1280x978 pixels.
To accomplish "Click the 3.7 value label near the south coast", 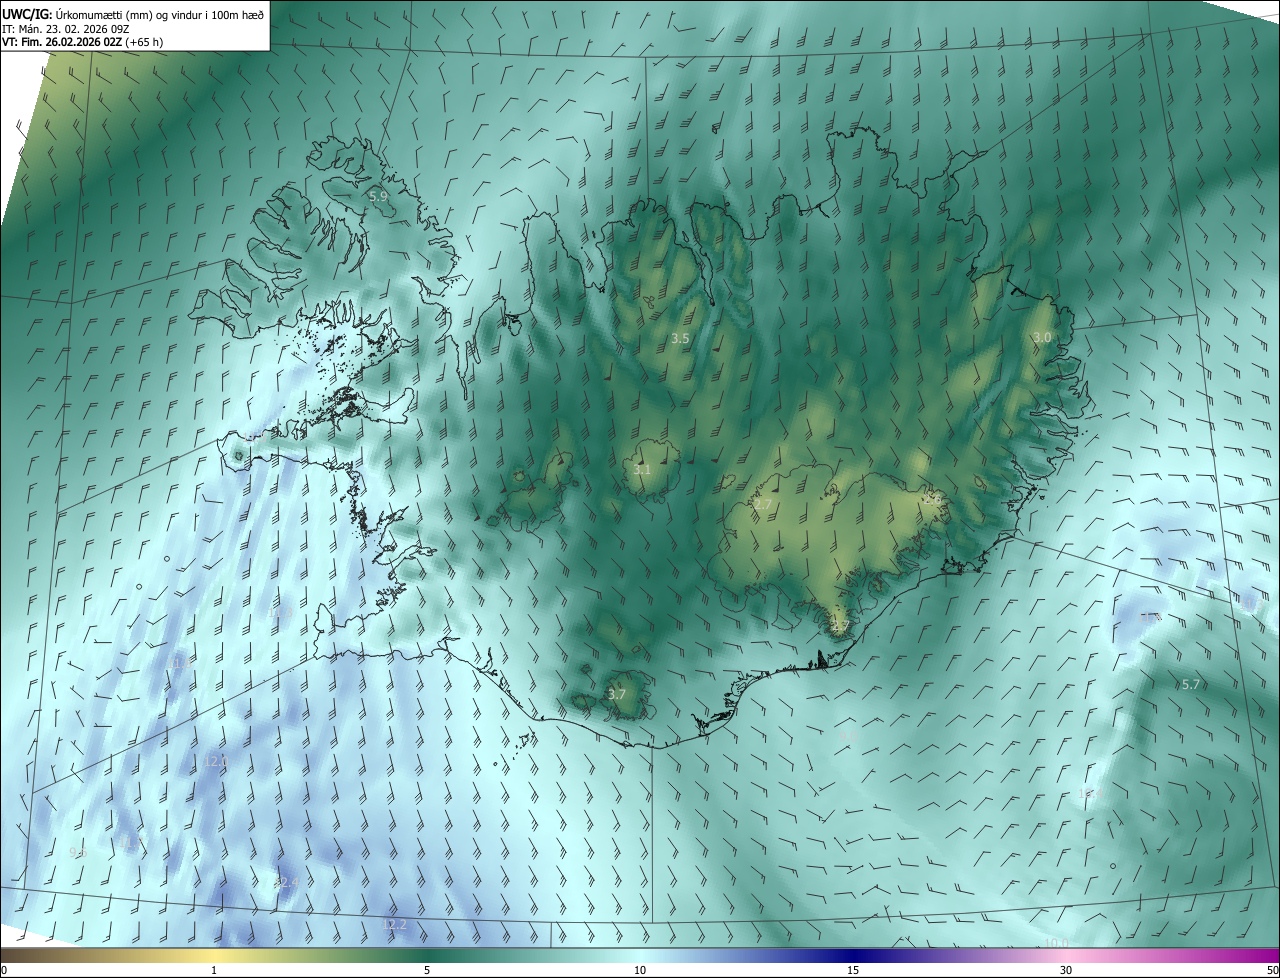I will (617, 694).
